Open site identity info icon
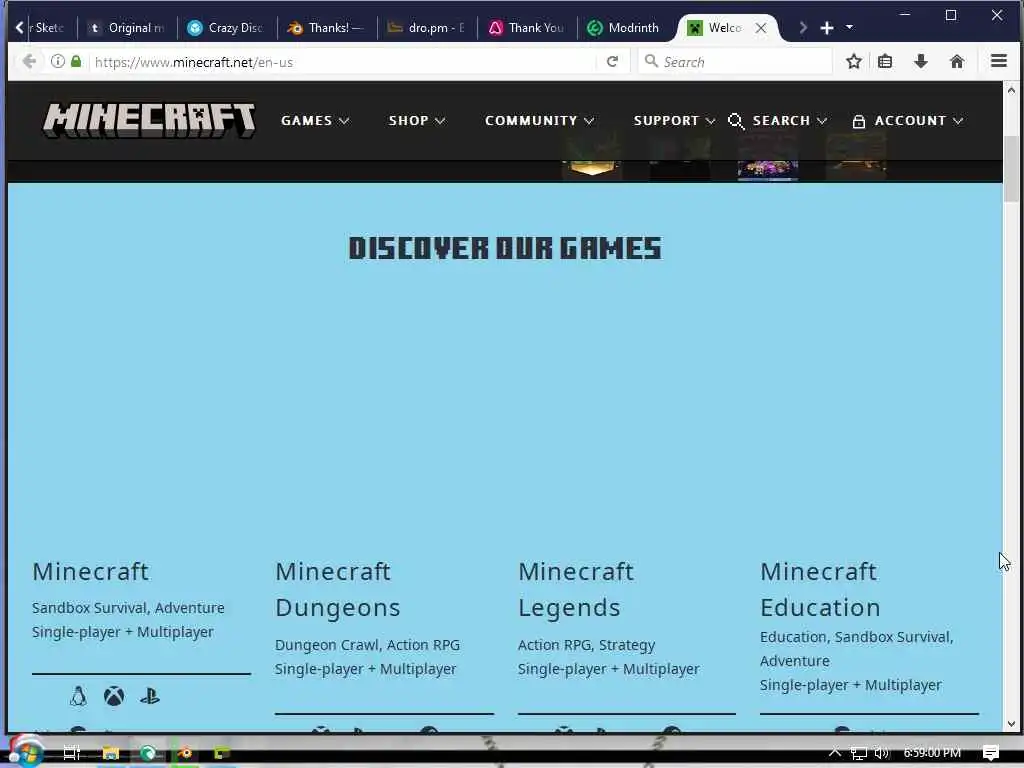1024x768 pixels. 57,61
